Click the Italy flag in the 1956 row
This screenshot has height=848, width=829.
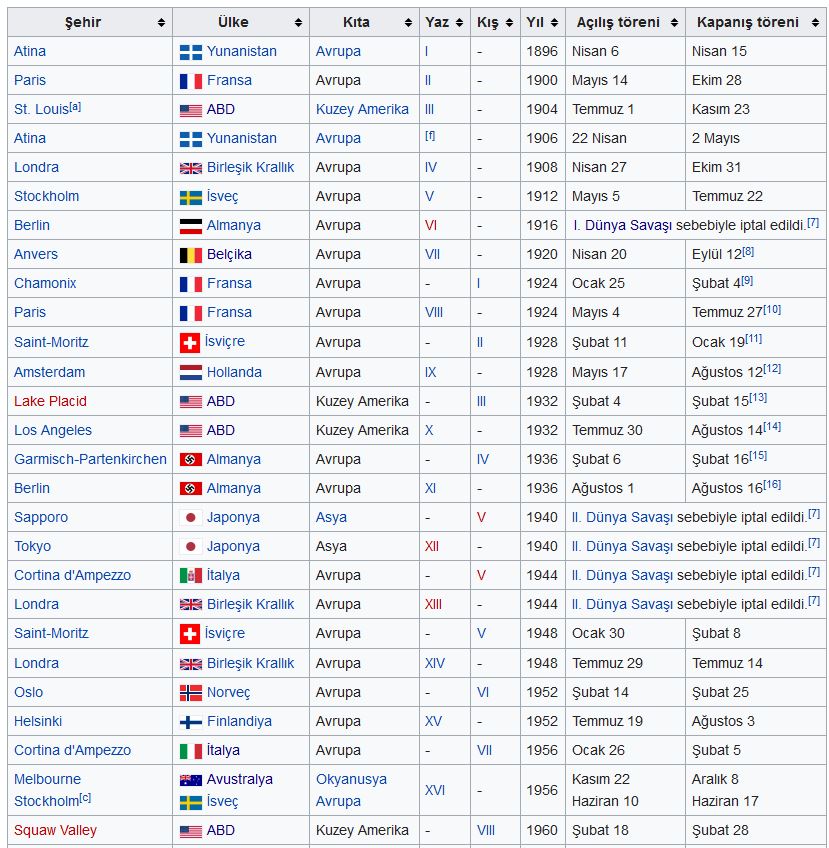pyautogui.click(x=190, y=750)
